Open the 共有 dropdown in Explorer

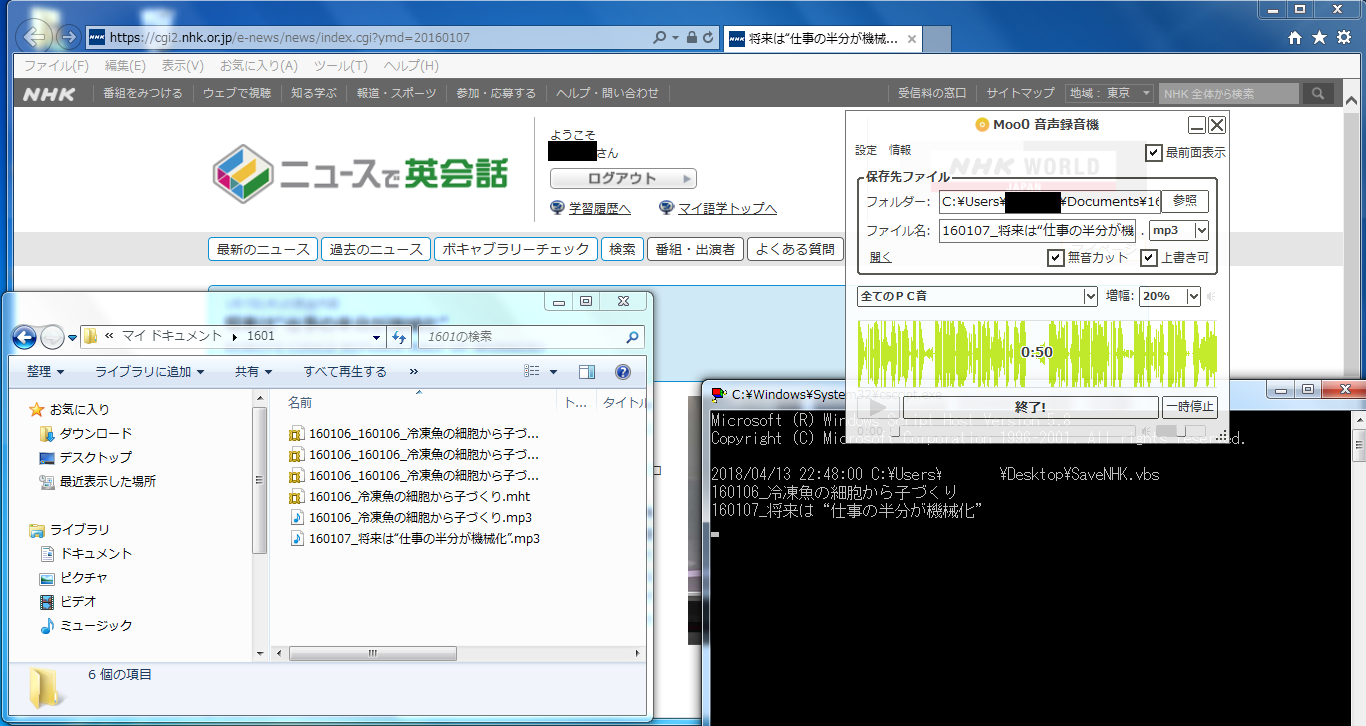coord(253,371)
